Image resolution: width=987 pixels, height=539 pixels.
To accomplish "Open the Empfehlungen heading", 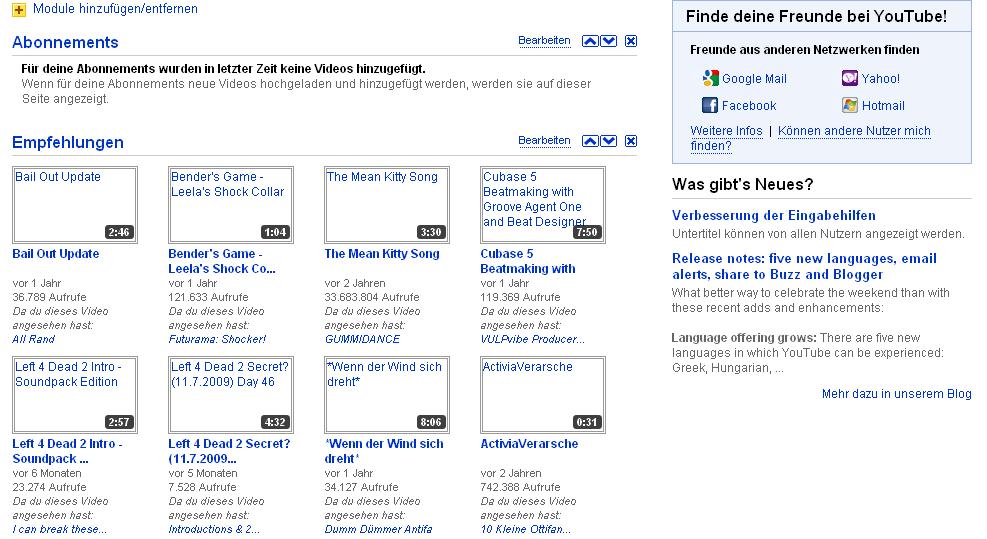I will click(x=68, y=142).
